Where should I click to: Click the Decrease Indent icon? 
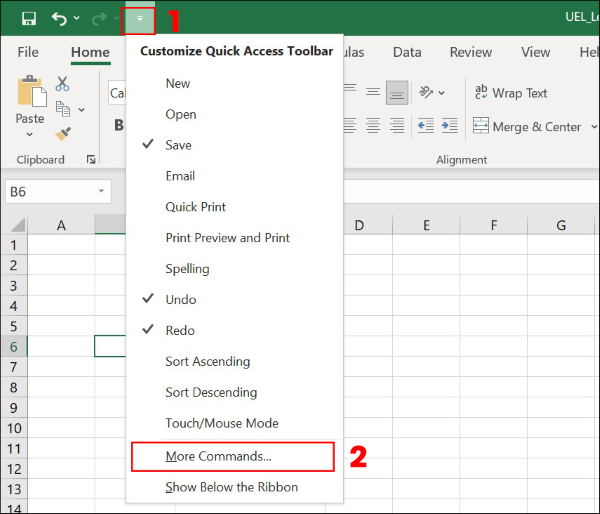(x=426, y=126)
